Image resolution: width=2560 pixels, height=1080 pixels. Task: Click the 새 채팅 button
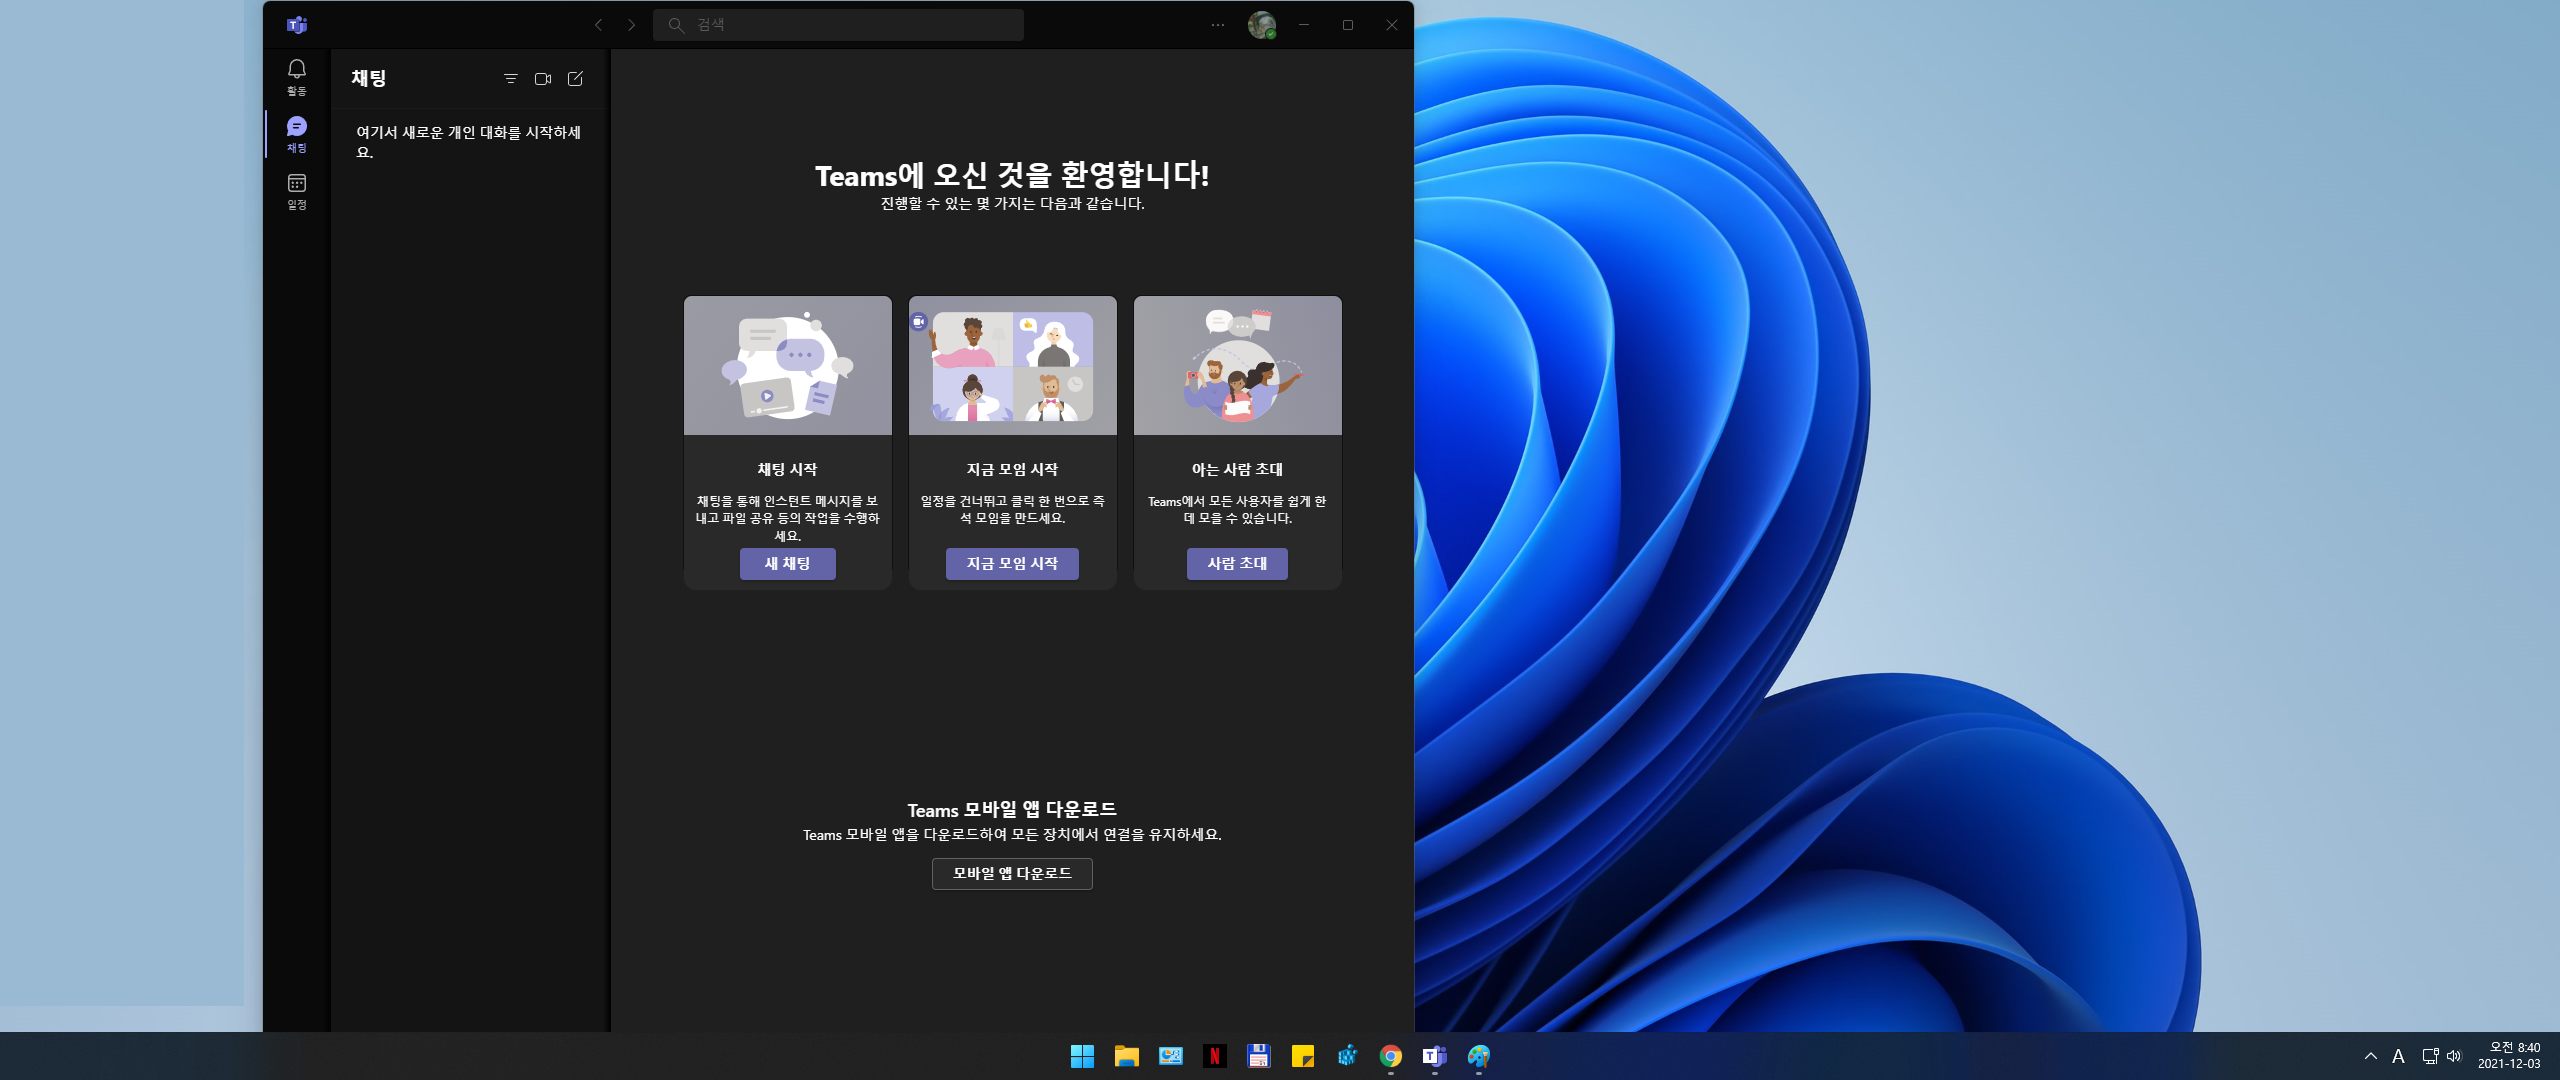[788, 564]
